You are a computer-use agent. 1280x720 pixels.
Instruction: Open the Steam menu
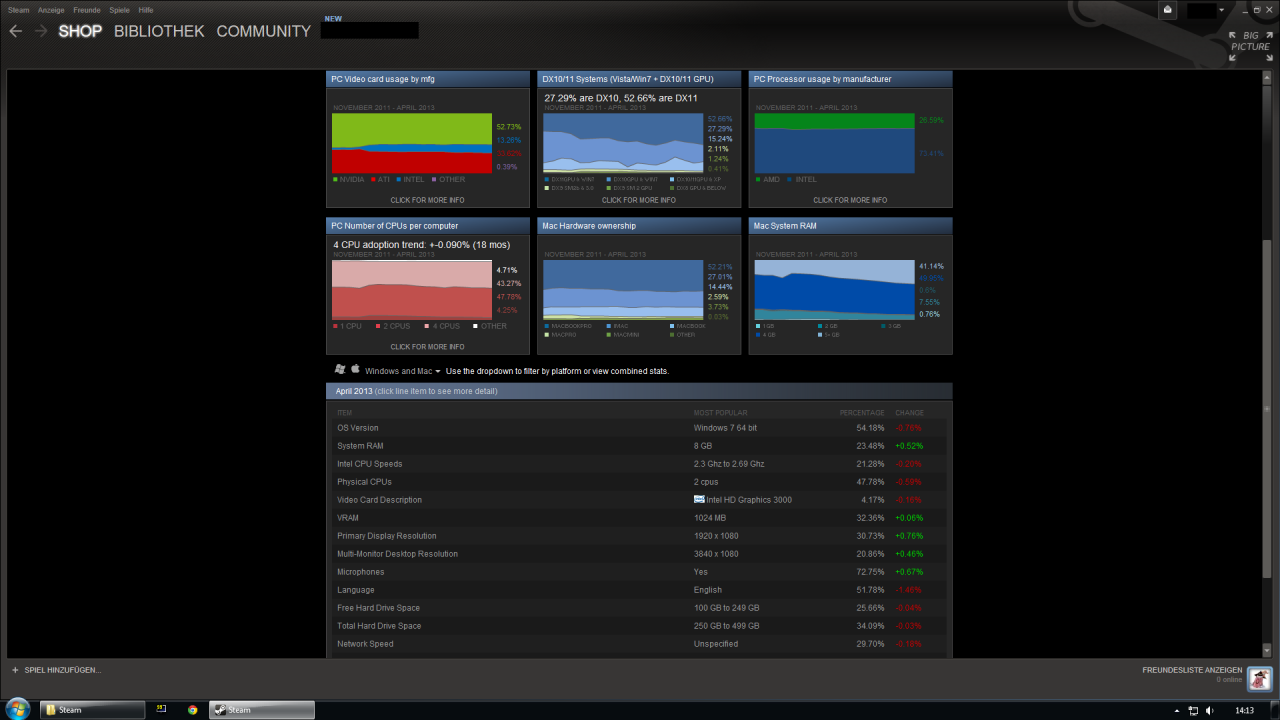[19, 9]
